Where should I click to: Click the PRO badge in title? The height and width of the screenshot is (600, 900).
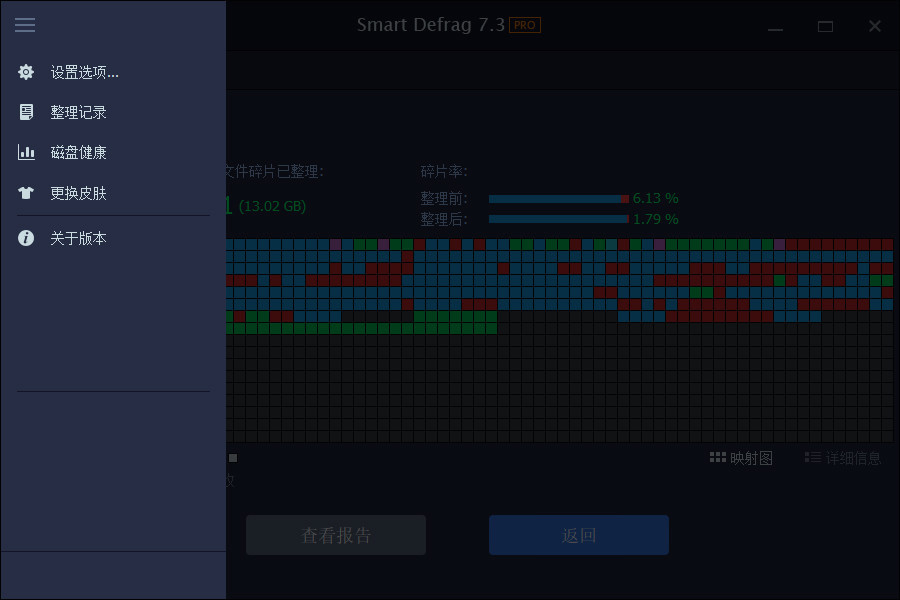[525, 25]
